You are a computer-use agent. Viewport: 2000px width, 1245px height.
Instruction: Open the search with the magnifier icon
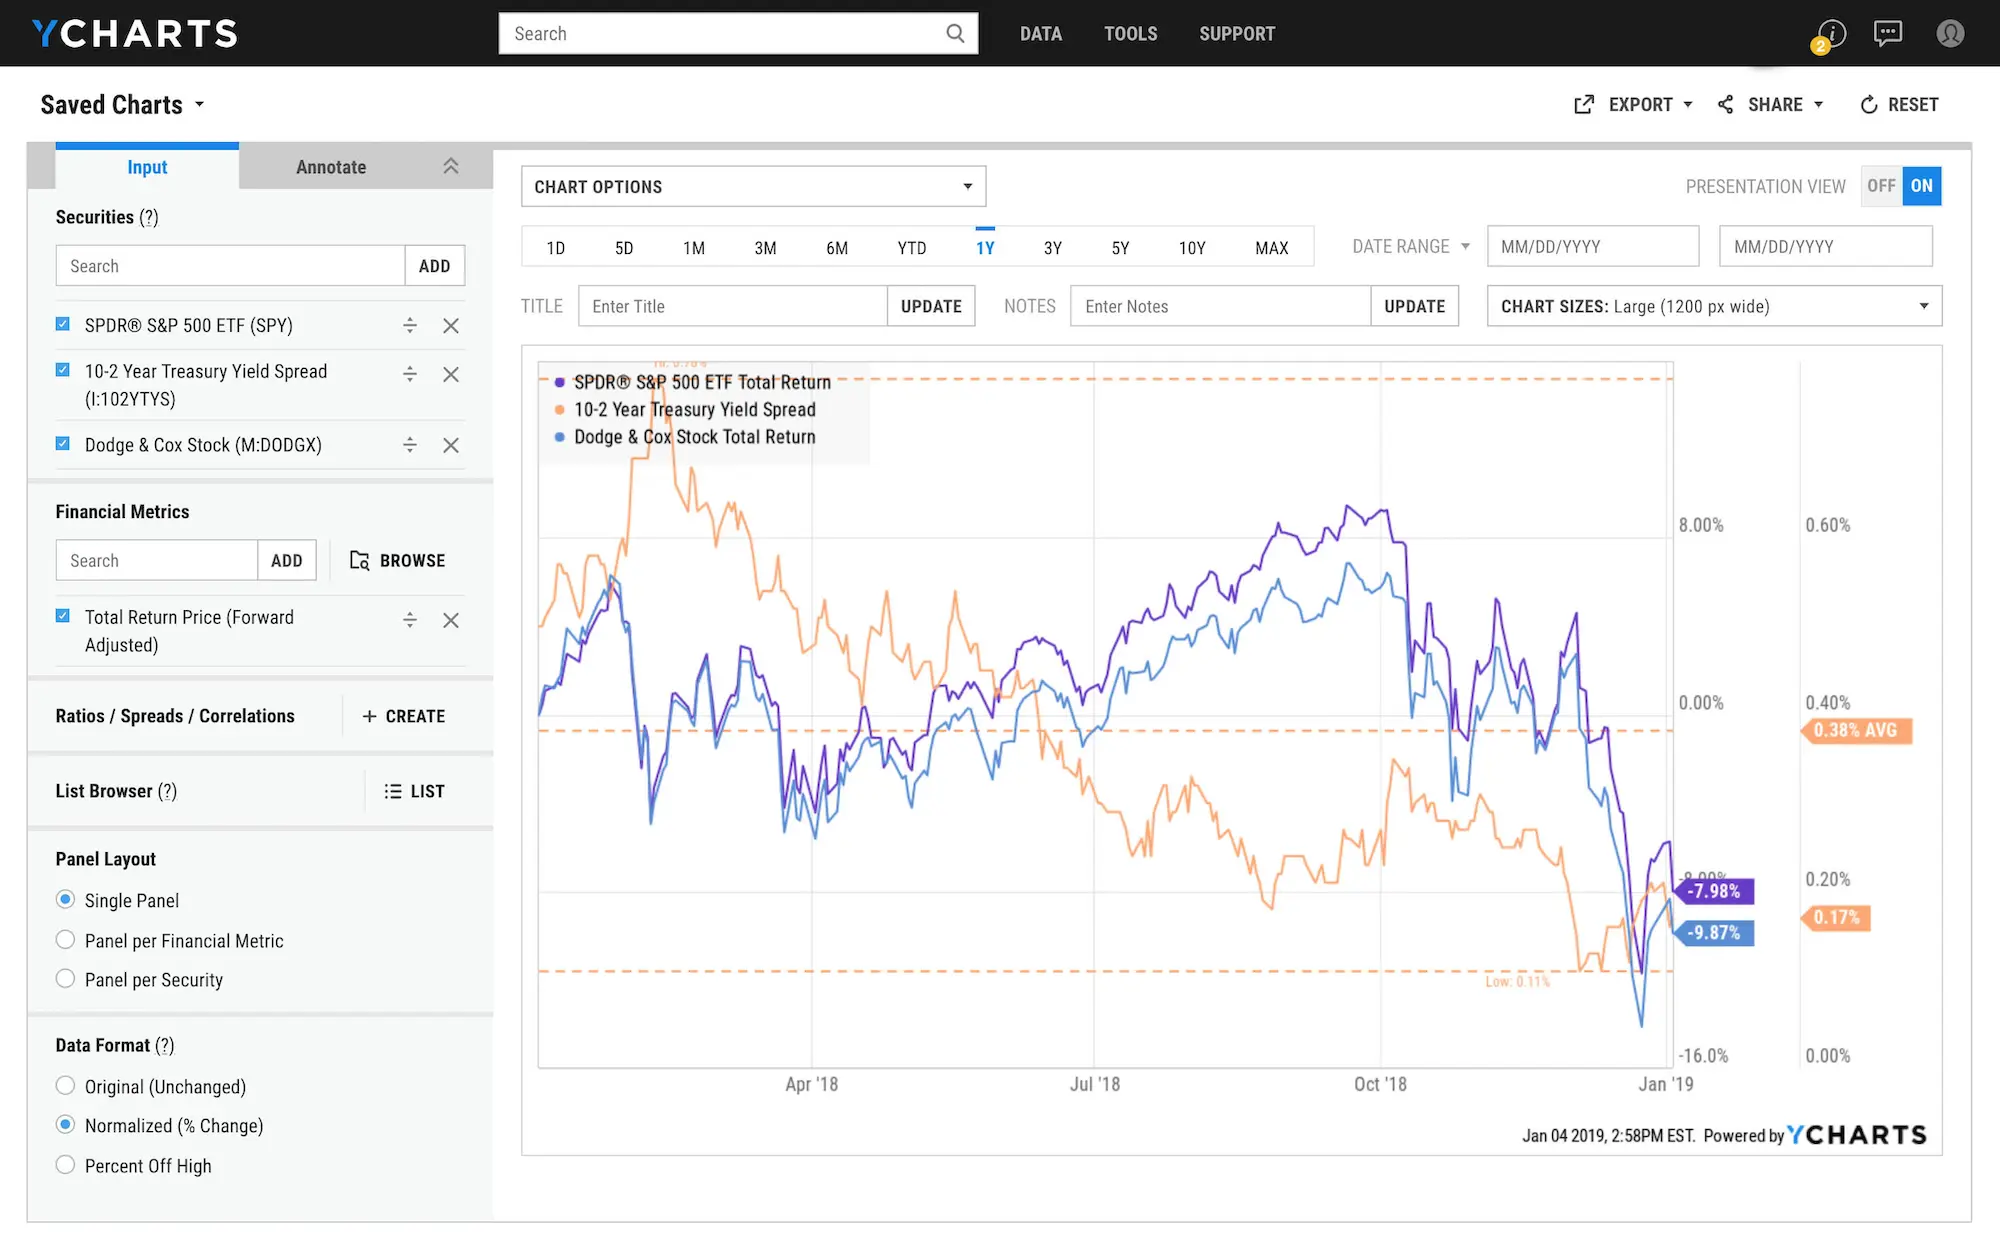point(955,33)
